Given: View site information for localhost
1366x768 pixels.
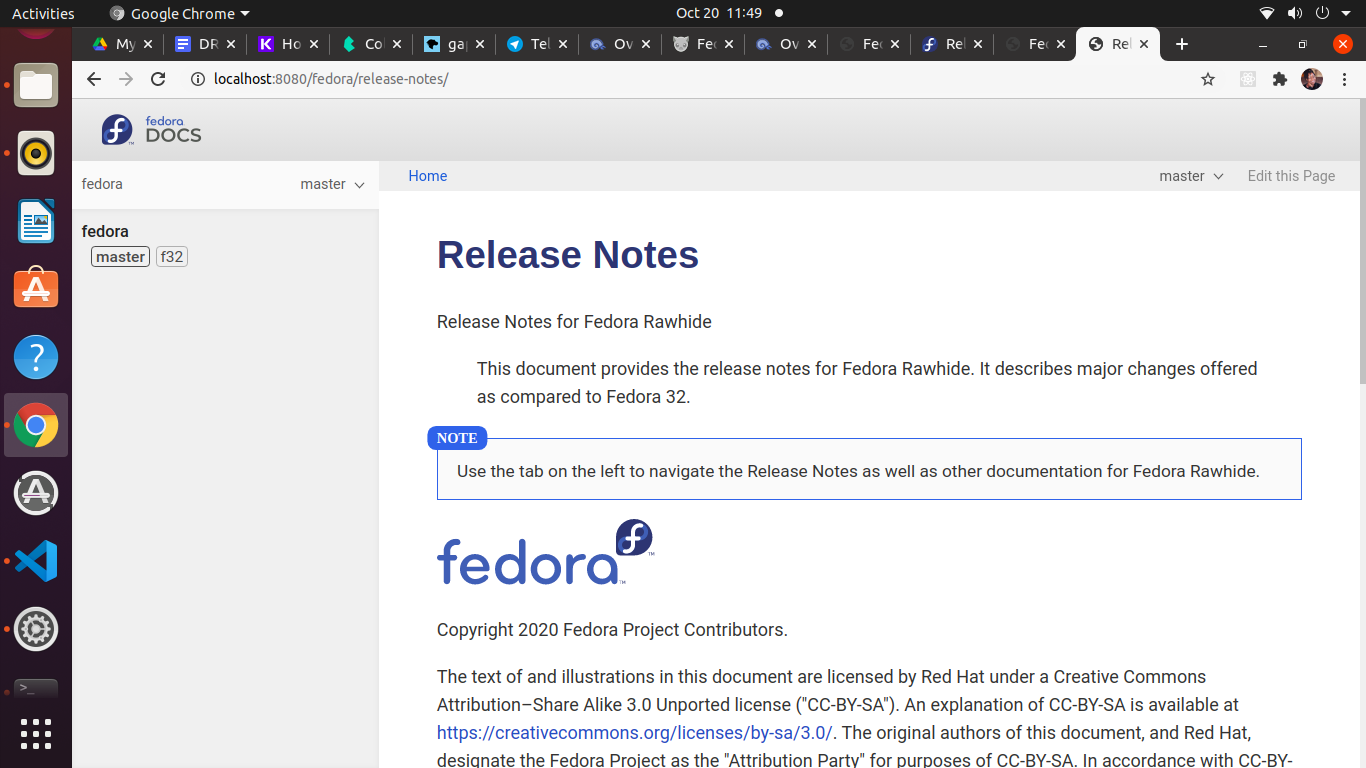Looking at the screenshot, I should point(198,79).
